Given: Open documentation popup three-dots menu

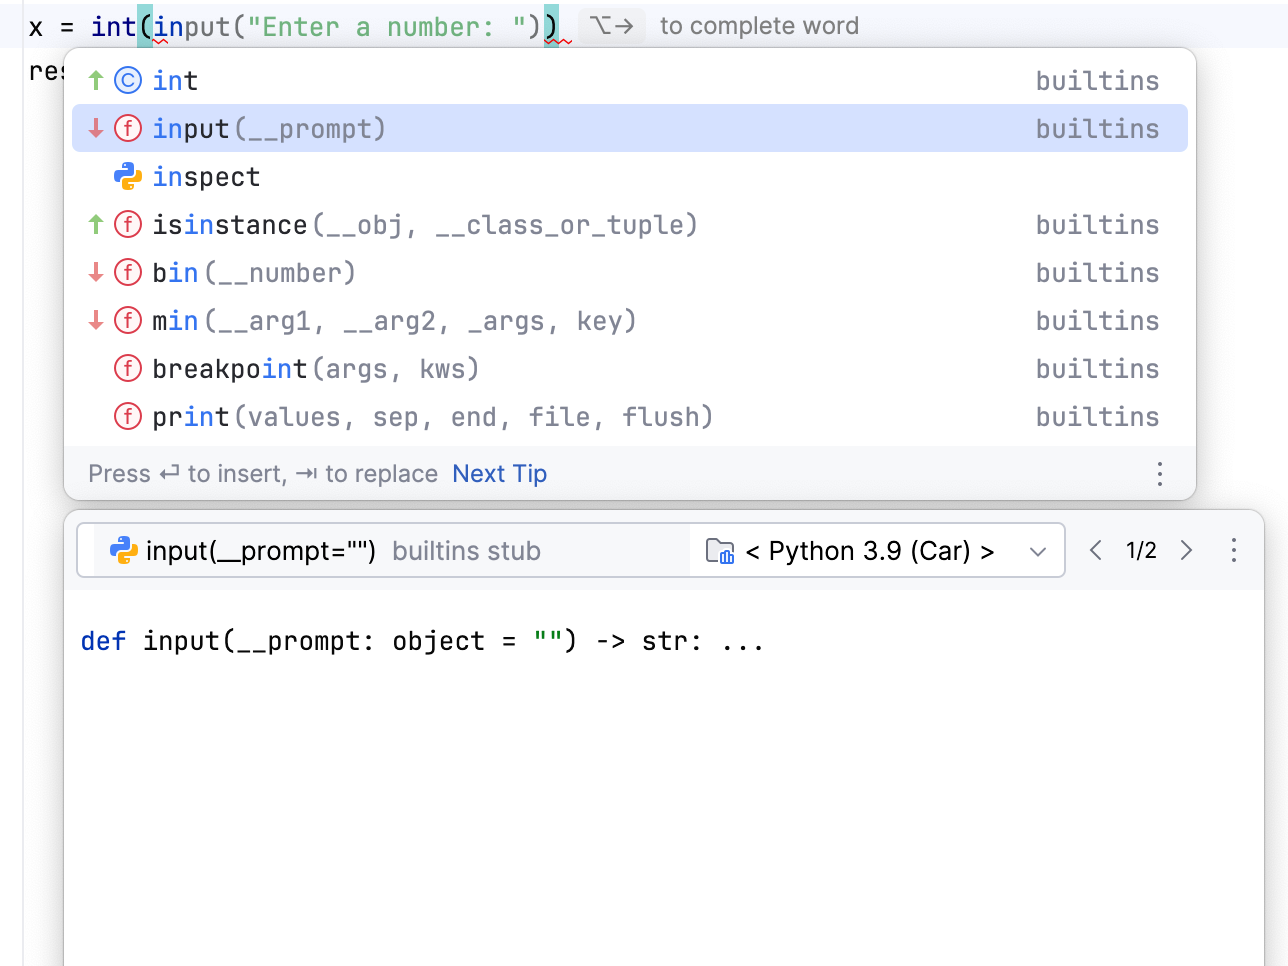Looking at the screenshot, I should [1234, 551].
